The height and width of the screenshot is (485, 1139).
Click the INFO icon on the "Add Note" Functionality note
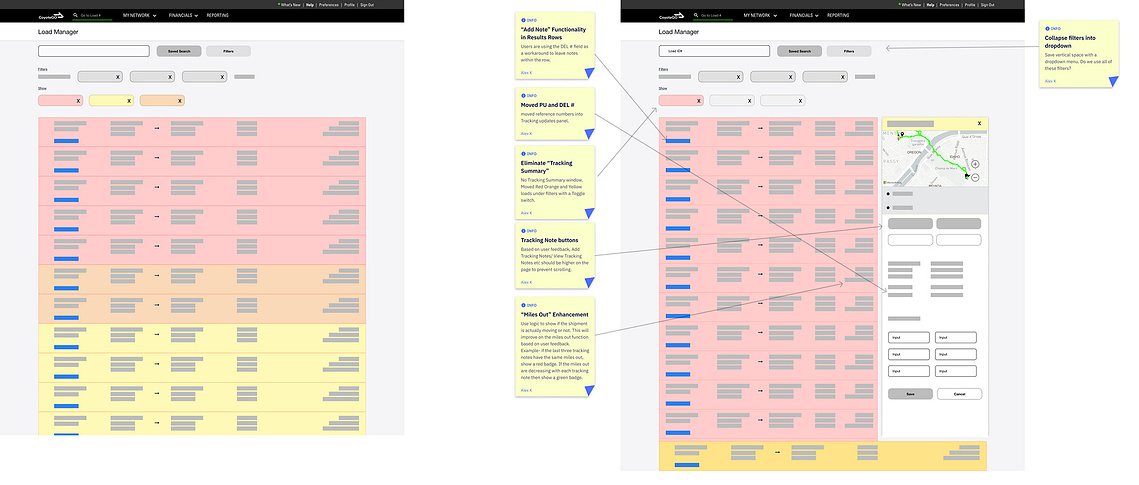point(523,19)
